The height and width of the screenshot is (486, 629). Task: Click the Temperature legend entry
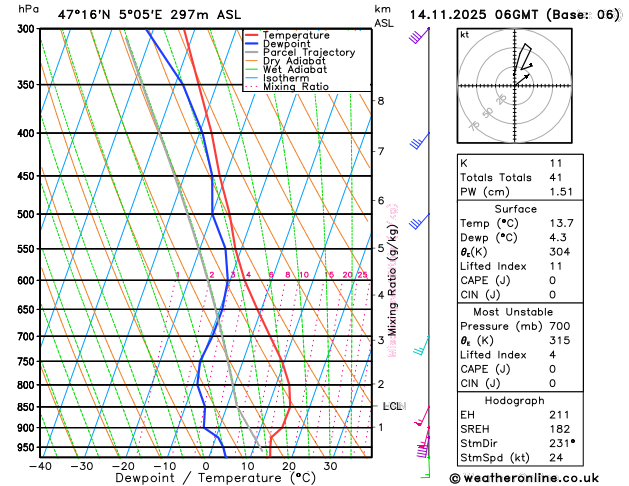coord(287,35)
